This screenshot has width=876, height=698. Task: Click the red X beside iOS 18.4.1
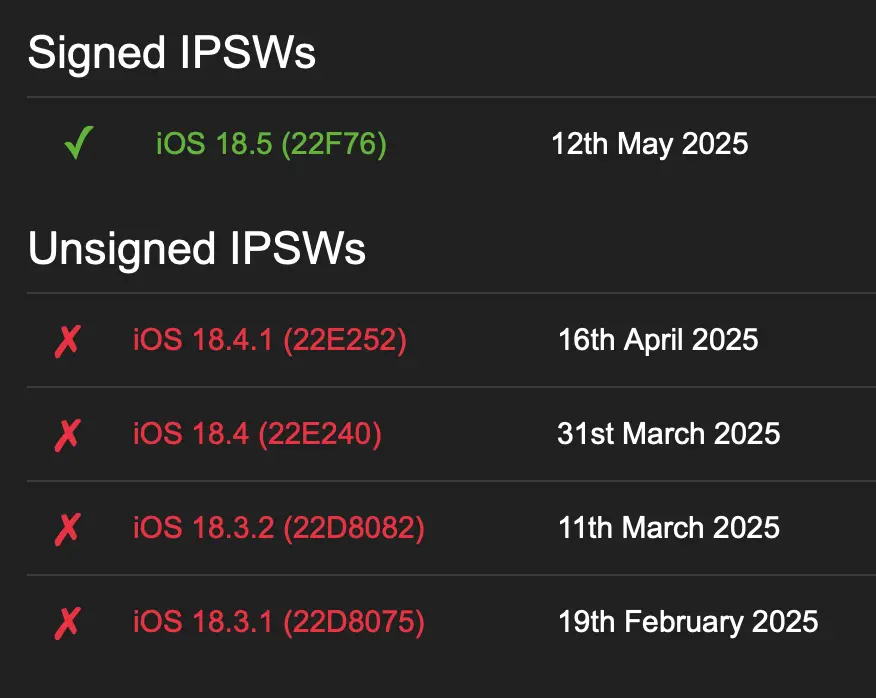[67, 341]
